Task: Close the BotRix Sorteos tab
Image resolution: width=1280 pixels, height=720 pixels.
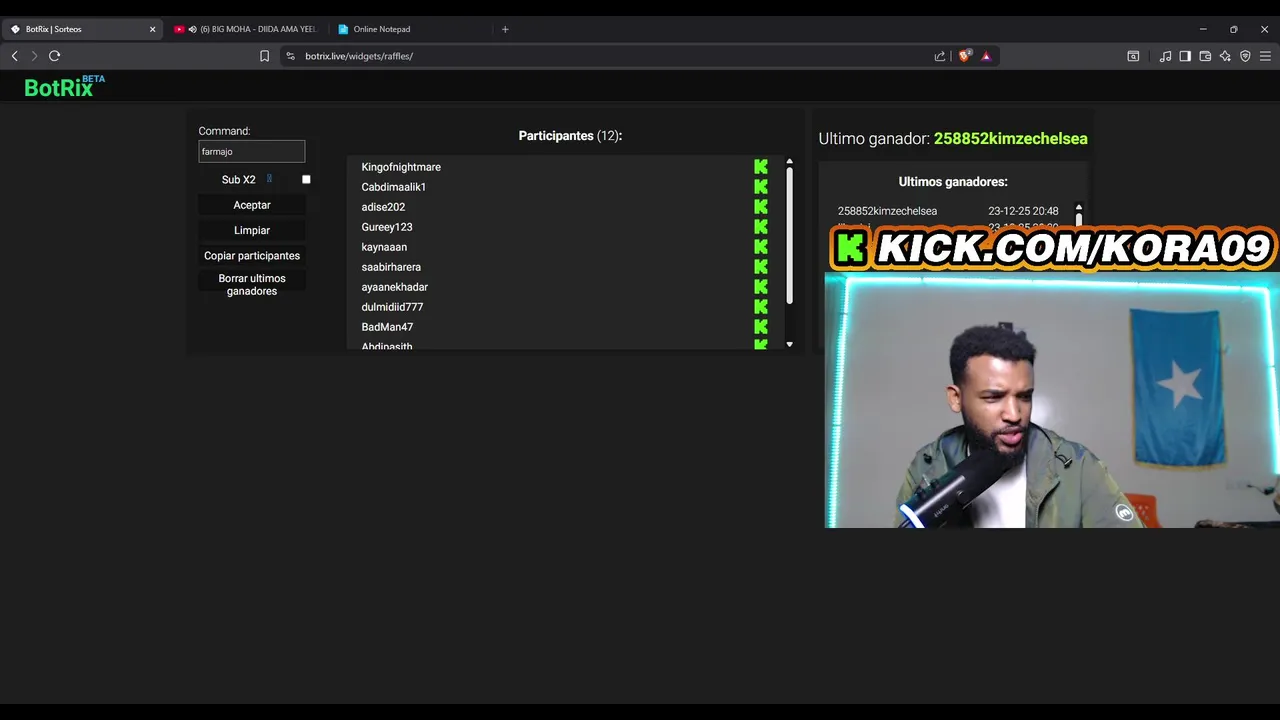Action: 152,29
